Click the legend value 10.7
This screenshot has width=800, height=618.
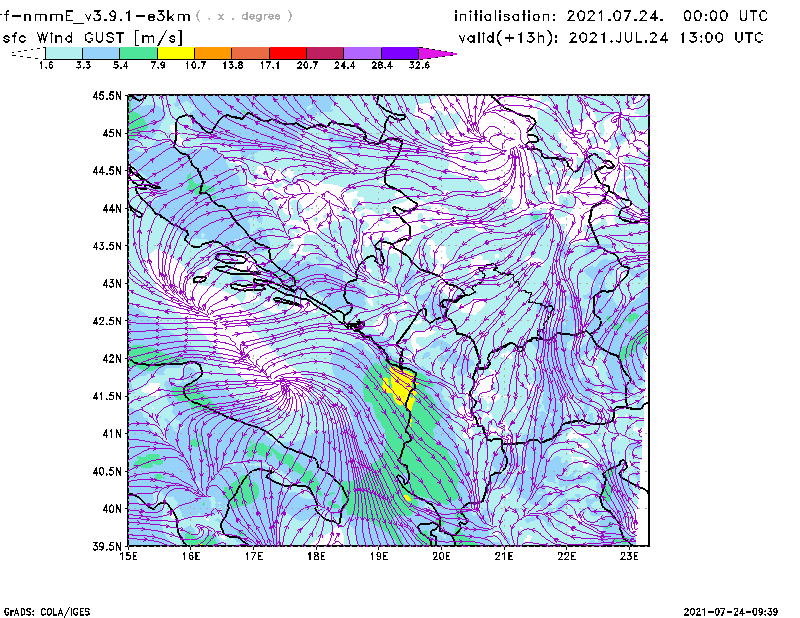pyautogui.click(x=195, y=65)
